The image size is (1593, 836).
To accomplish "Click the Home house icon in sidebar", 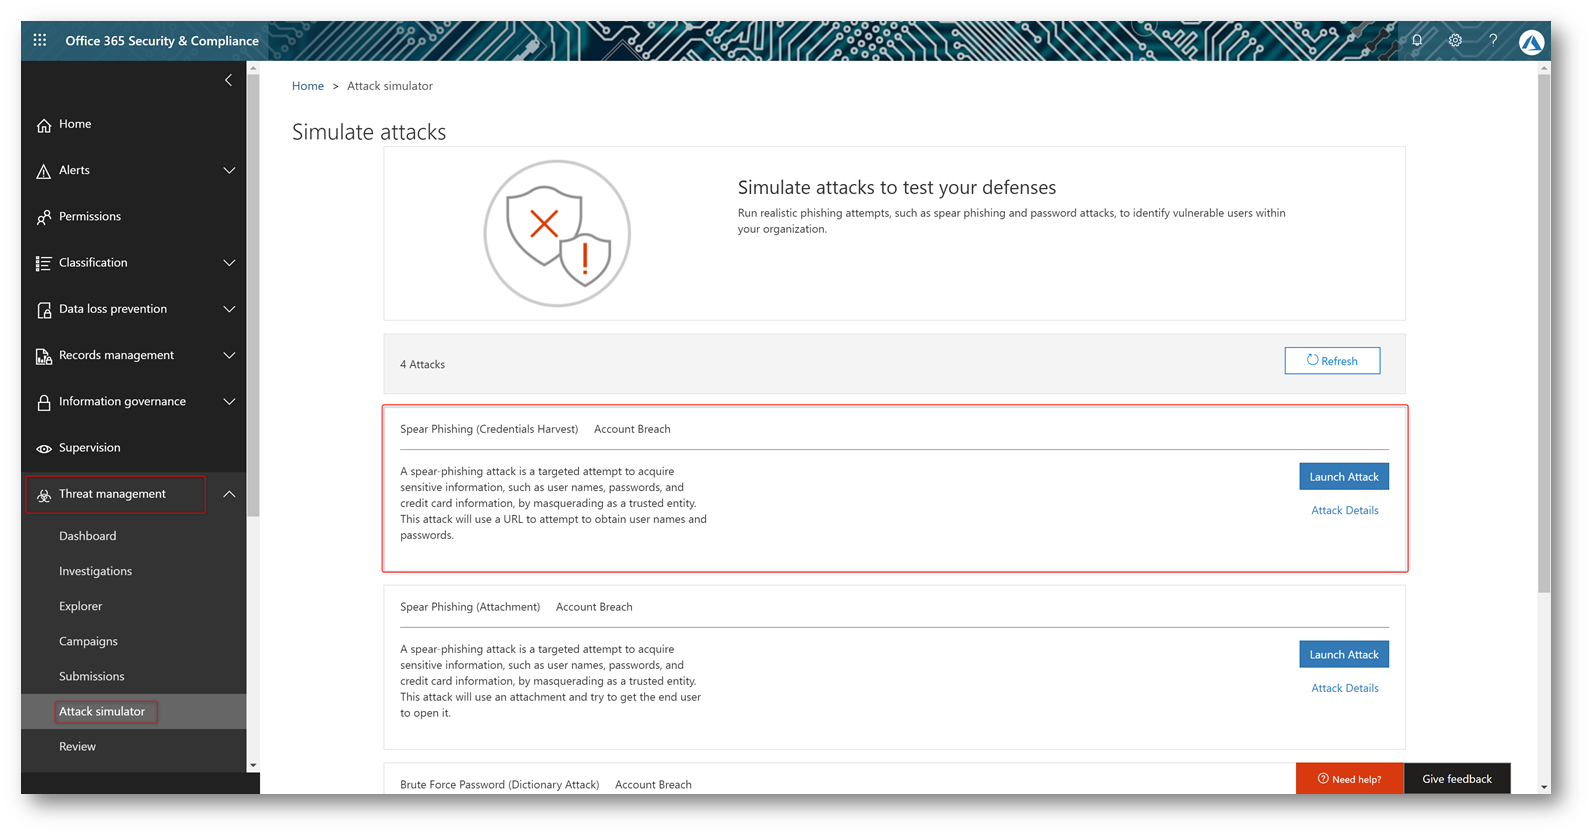I will pos(44,125).
